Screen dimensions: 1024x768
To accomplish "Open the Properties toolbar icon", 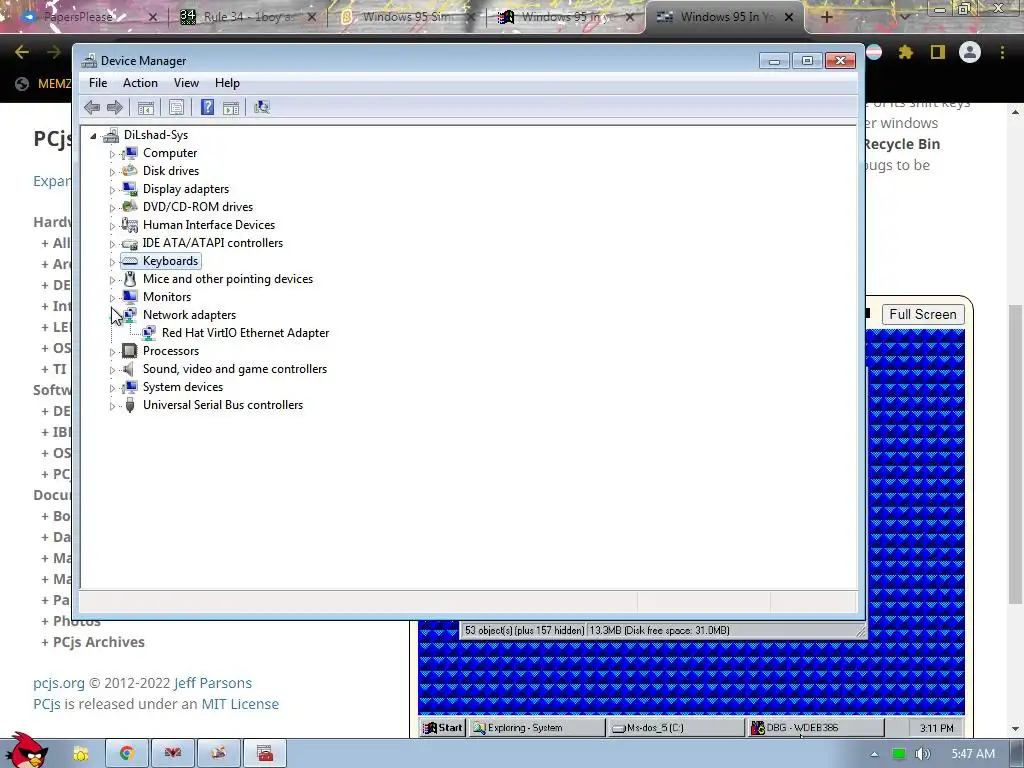I will [x=176, y=108].
